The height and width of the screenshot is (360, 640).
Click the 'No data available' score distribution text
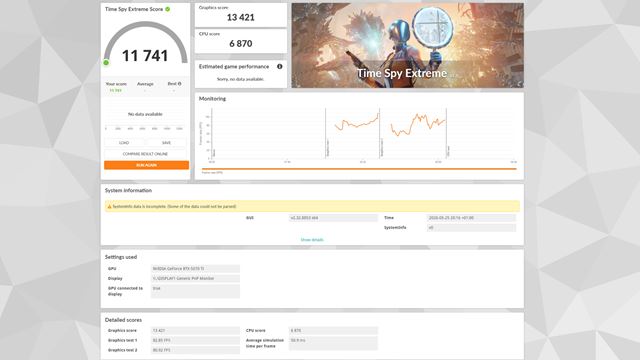[145, 114]
